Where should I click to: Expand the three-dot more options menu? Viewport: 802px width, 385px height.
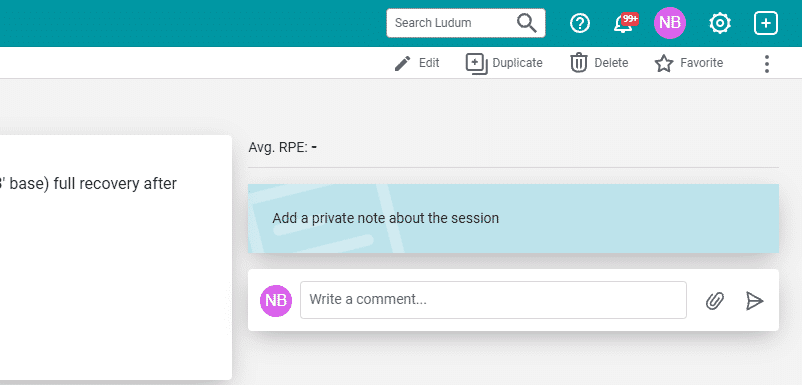(x=766, y=63)
